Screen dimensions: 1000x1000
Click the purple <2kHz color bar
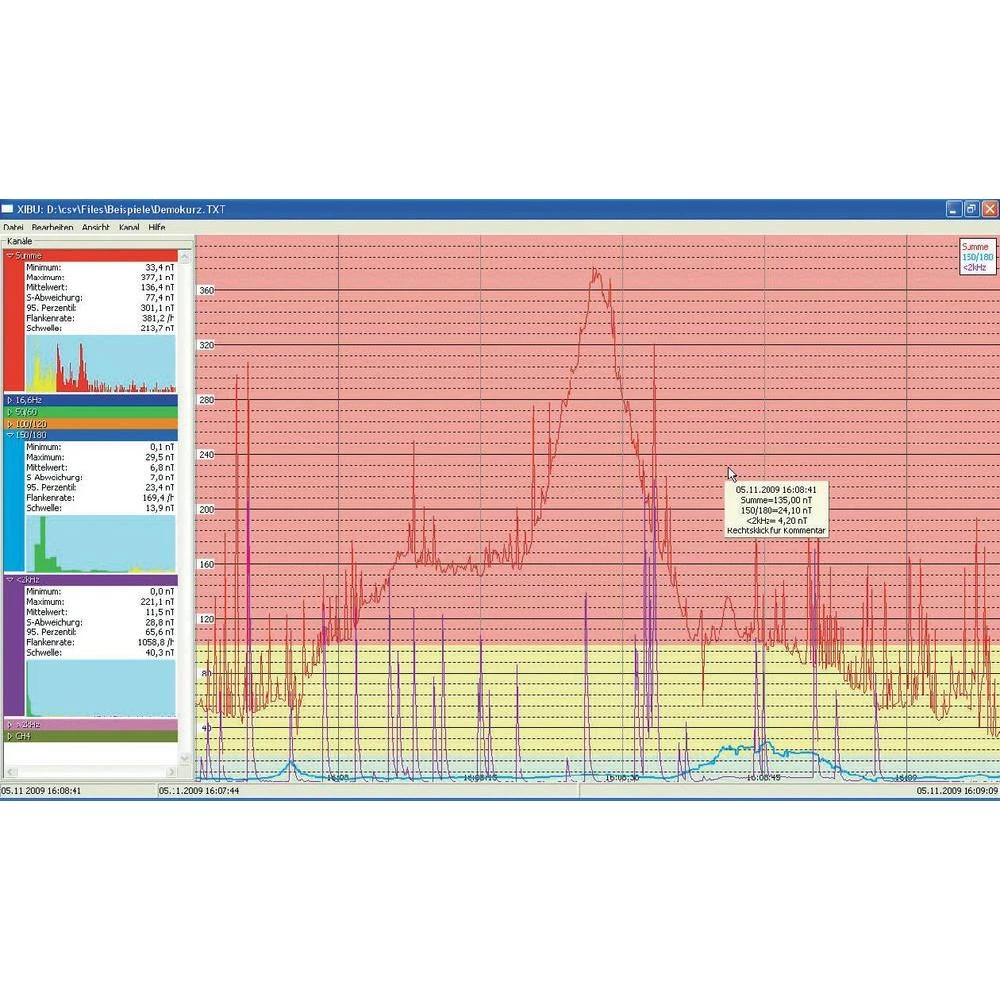14,650
